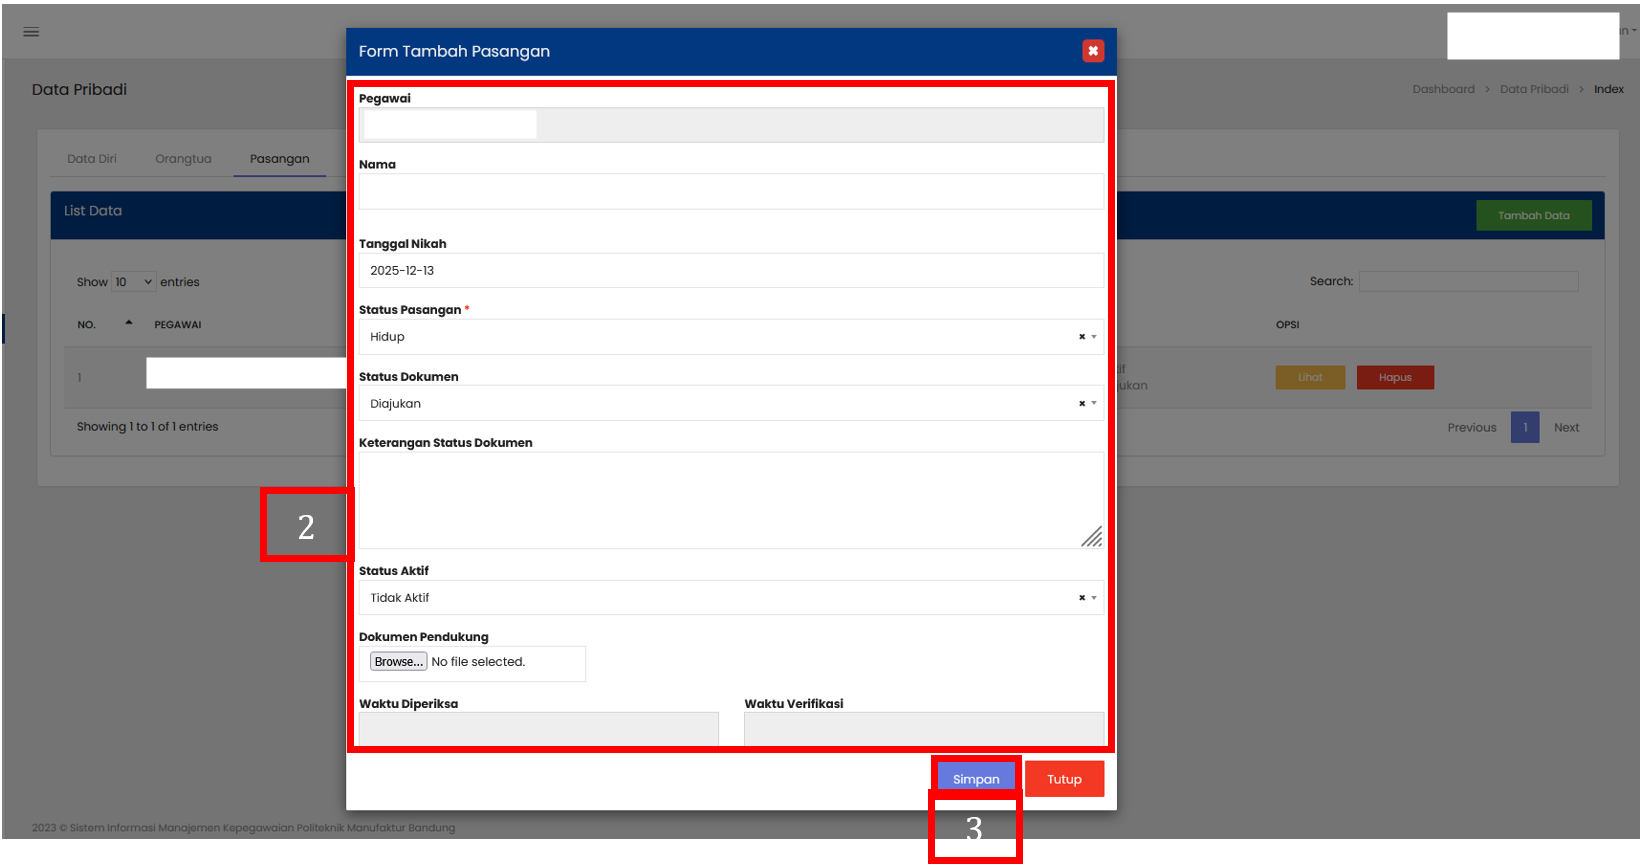Switch to the Data Diri tab
This screenshot has height=867, width=1650.
click(x=92, y=159)
